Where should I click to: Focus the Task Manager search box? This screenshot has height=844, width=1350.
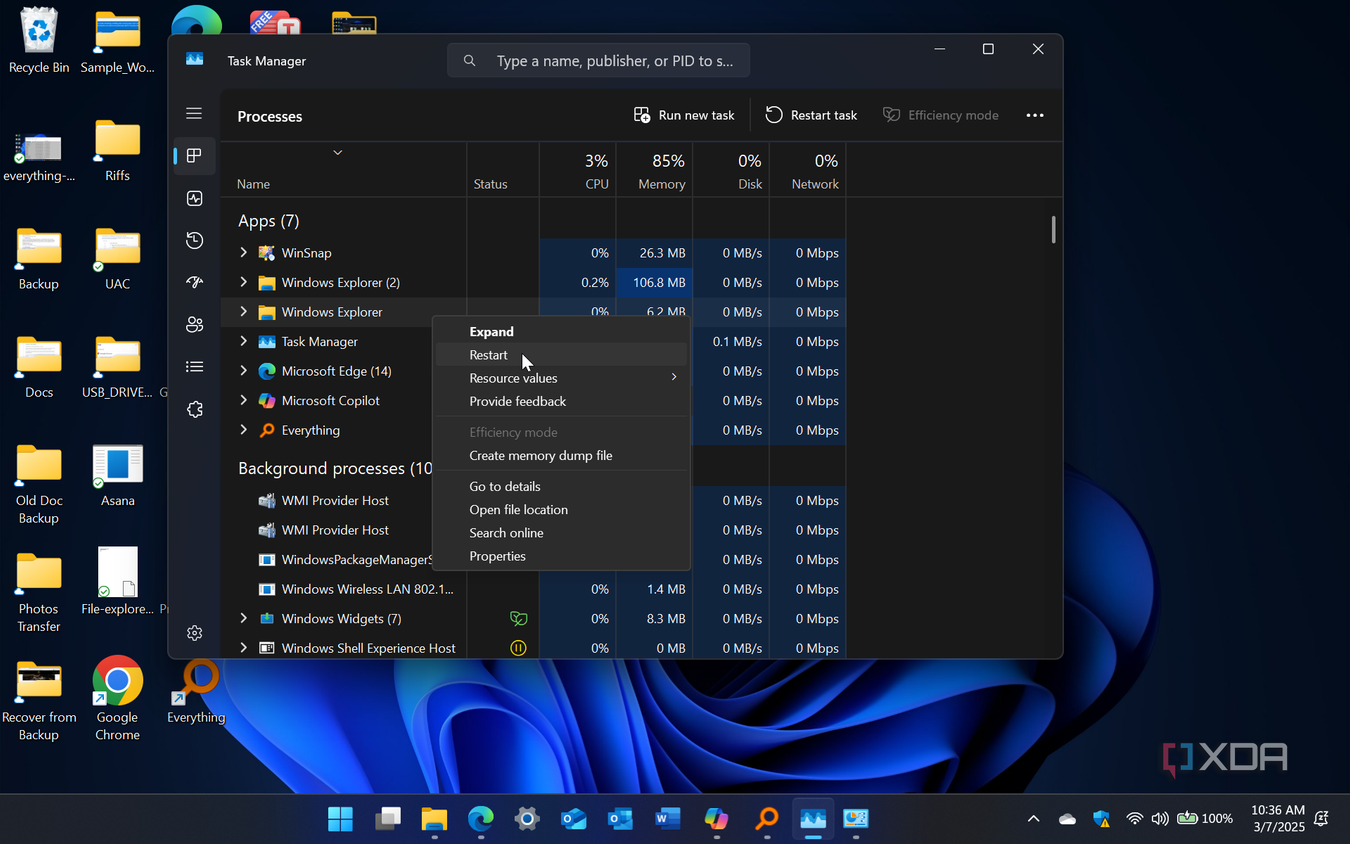coord(598,61)
